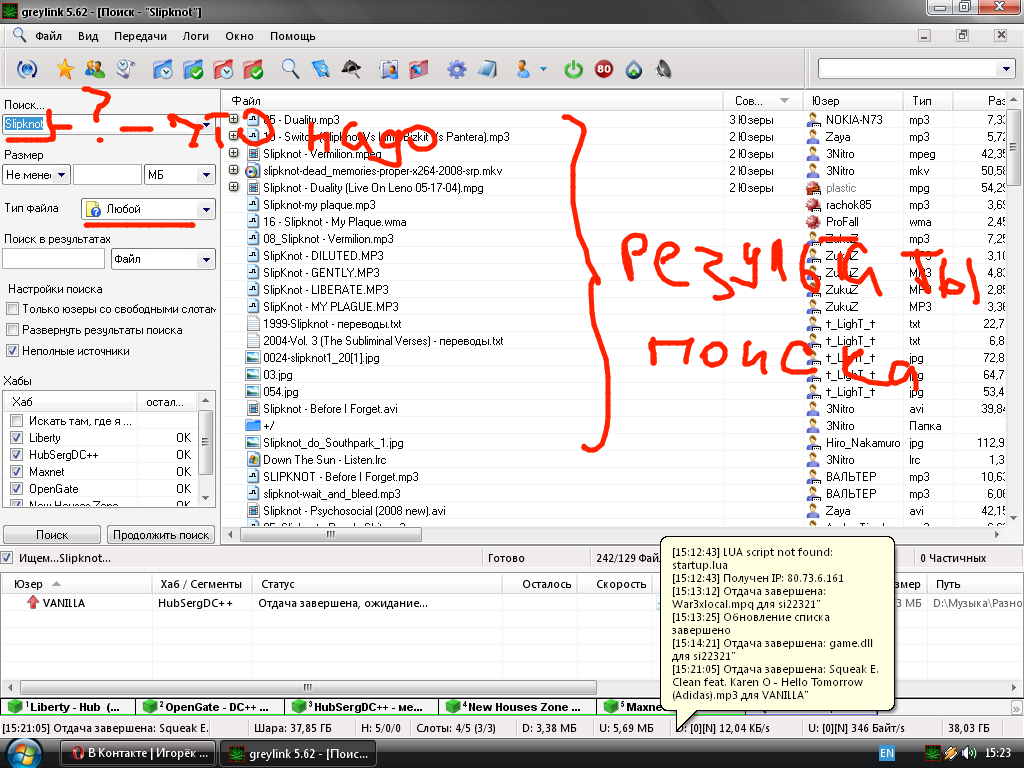Click the Продолжить поиск button
The width and height of the screenshot is (1024, 768).
(x=161, y=535)
